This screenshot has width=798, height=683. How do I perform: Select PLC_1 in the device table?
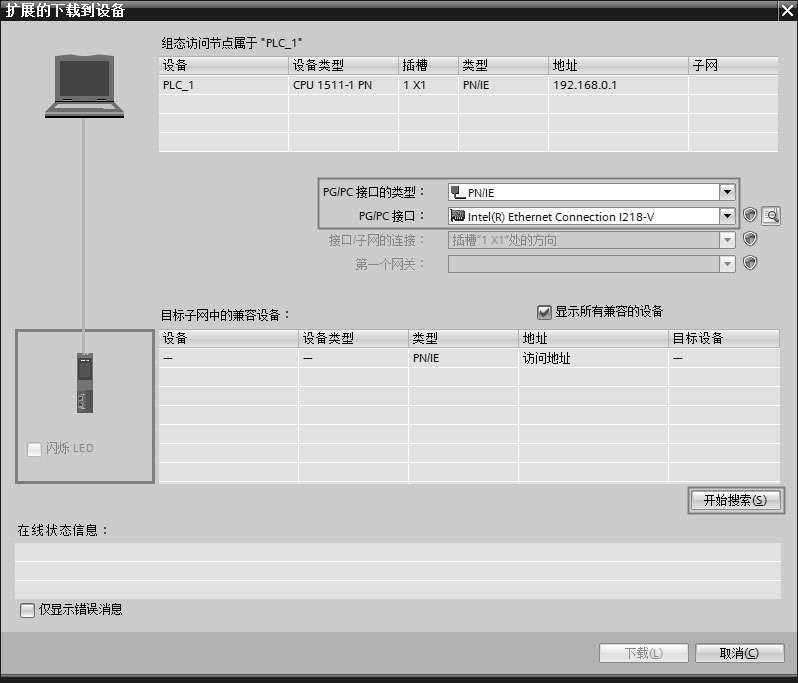(223, 85)
